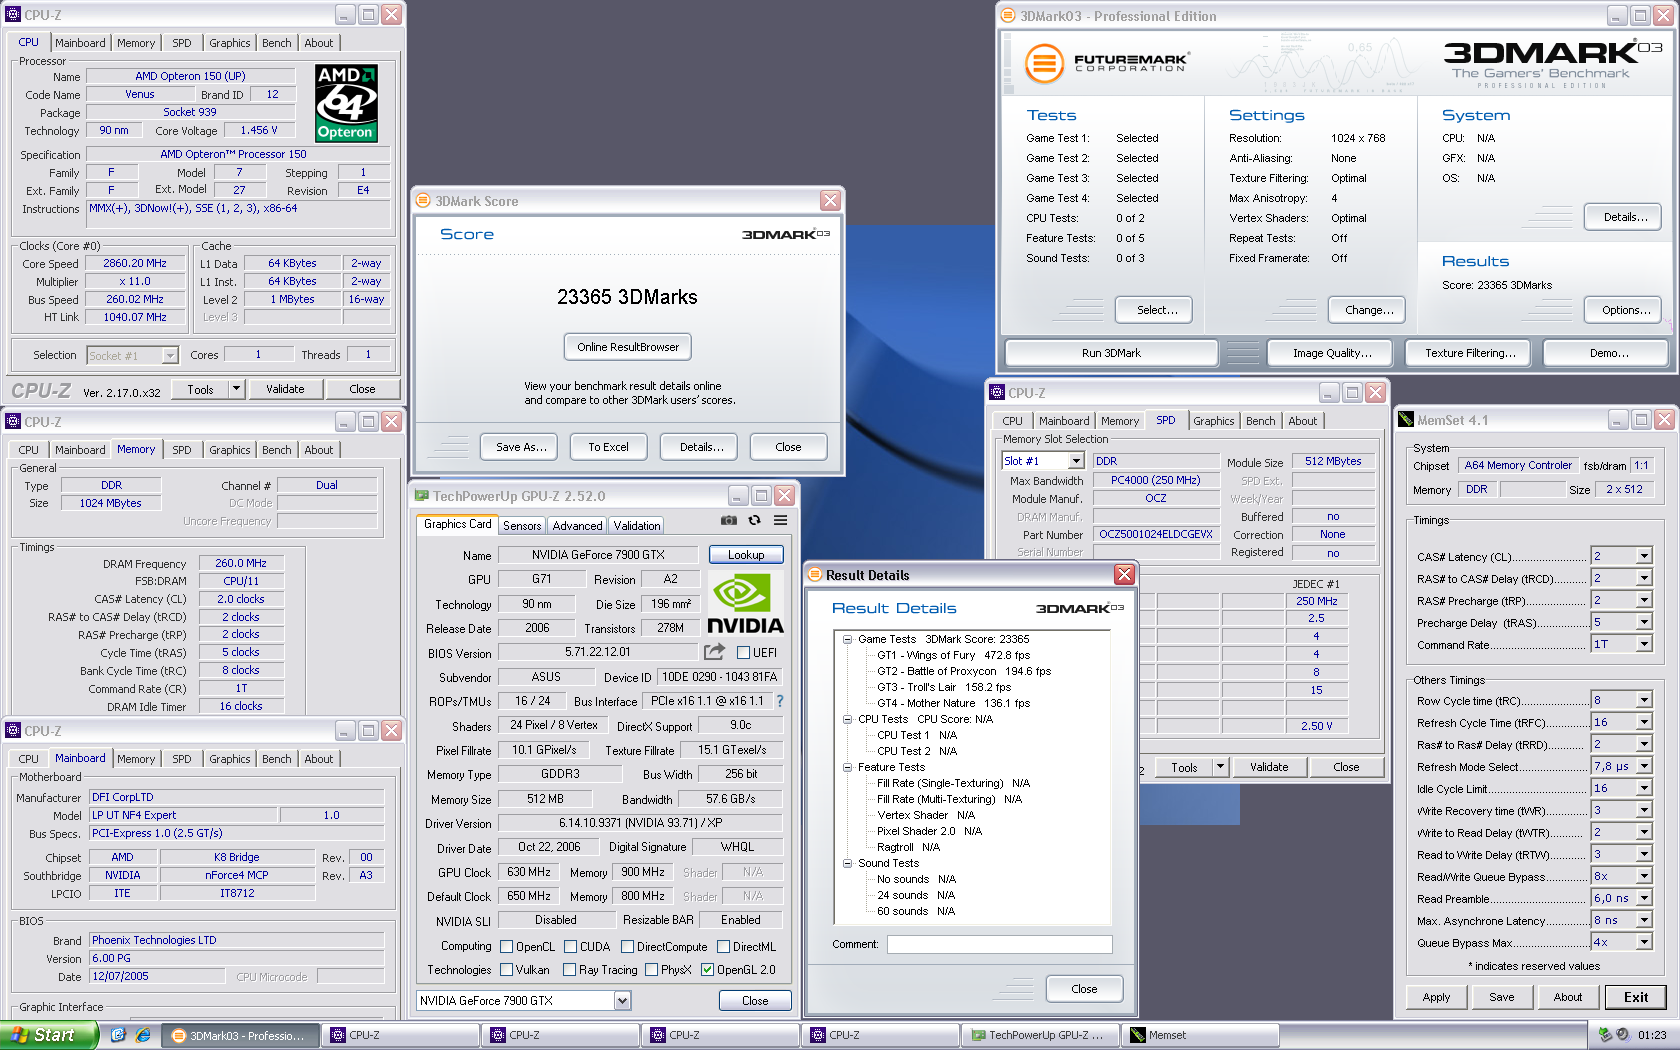The image size is (1680, 1050).
Task: Check the Ray Tracing checkbox
Action: coord(569,970)
